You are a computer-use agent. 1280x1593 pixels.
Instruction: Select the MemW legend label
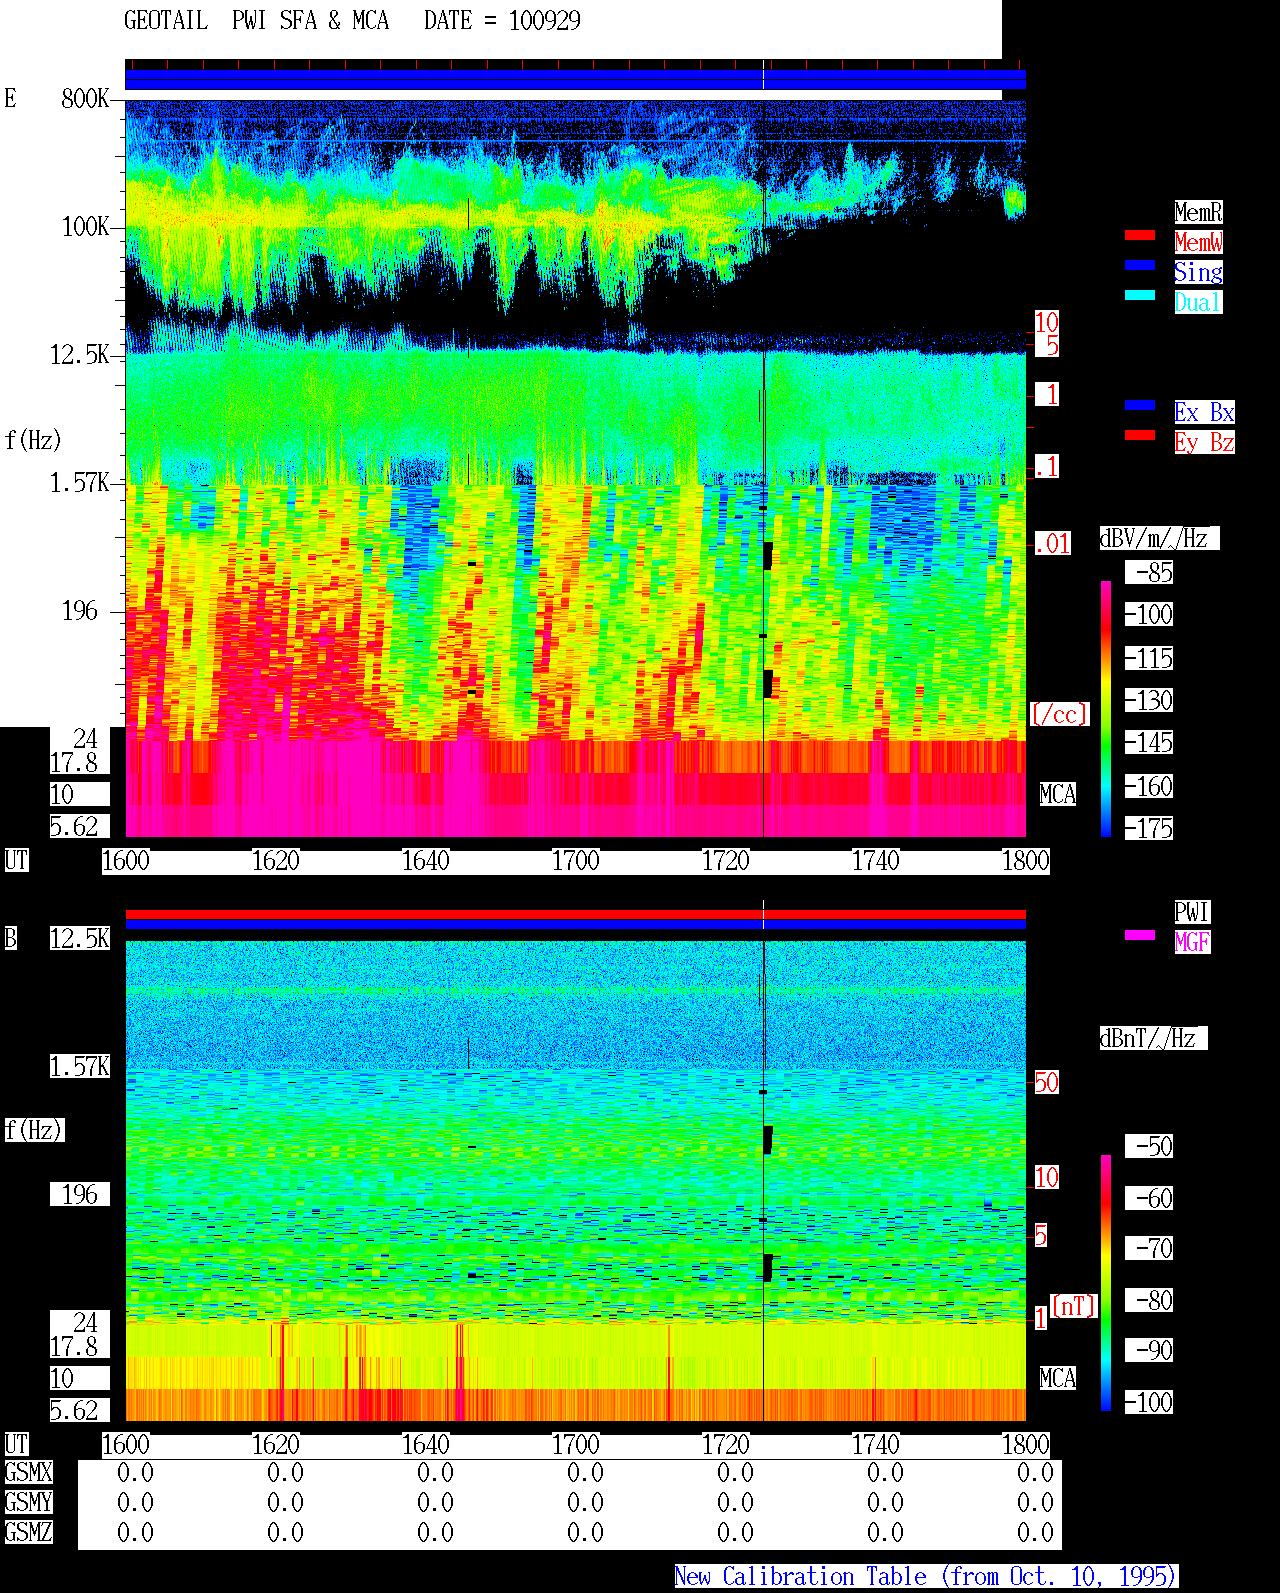[1198, 242]
